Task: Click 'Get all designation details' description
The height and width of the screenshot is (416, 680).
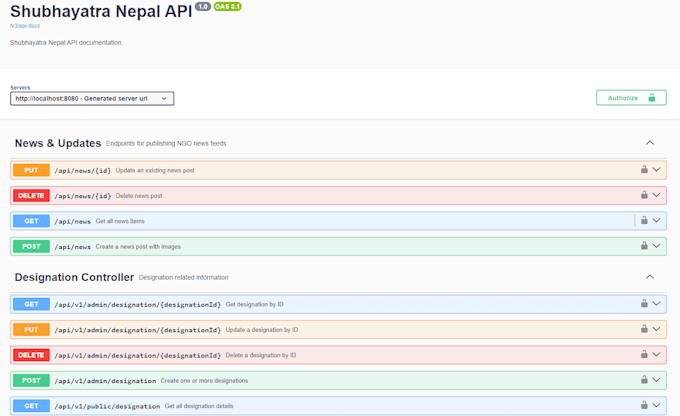Action: (199, 406)
